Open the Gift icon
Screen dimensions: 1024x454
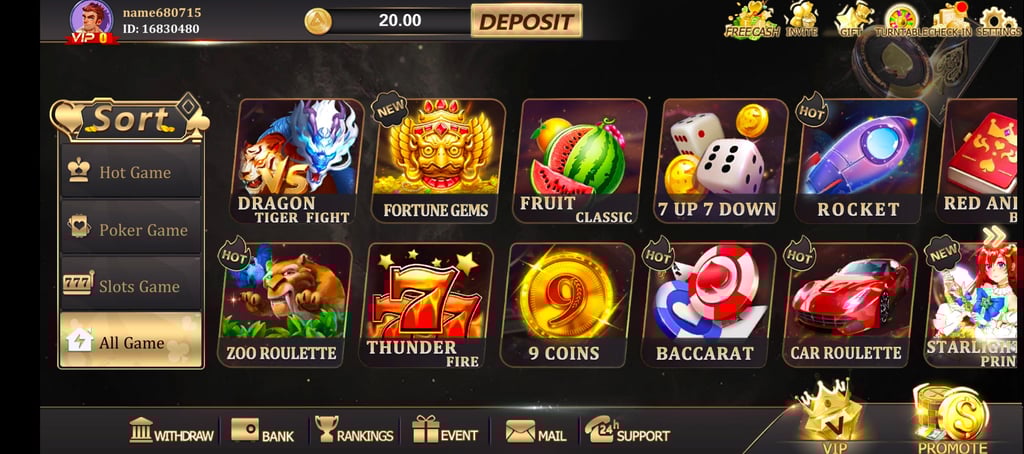[854, 19]
